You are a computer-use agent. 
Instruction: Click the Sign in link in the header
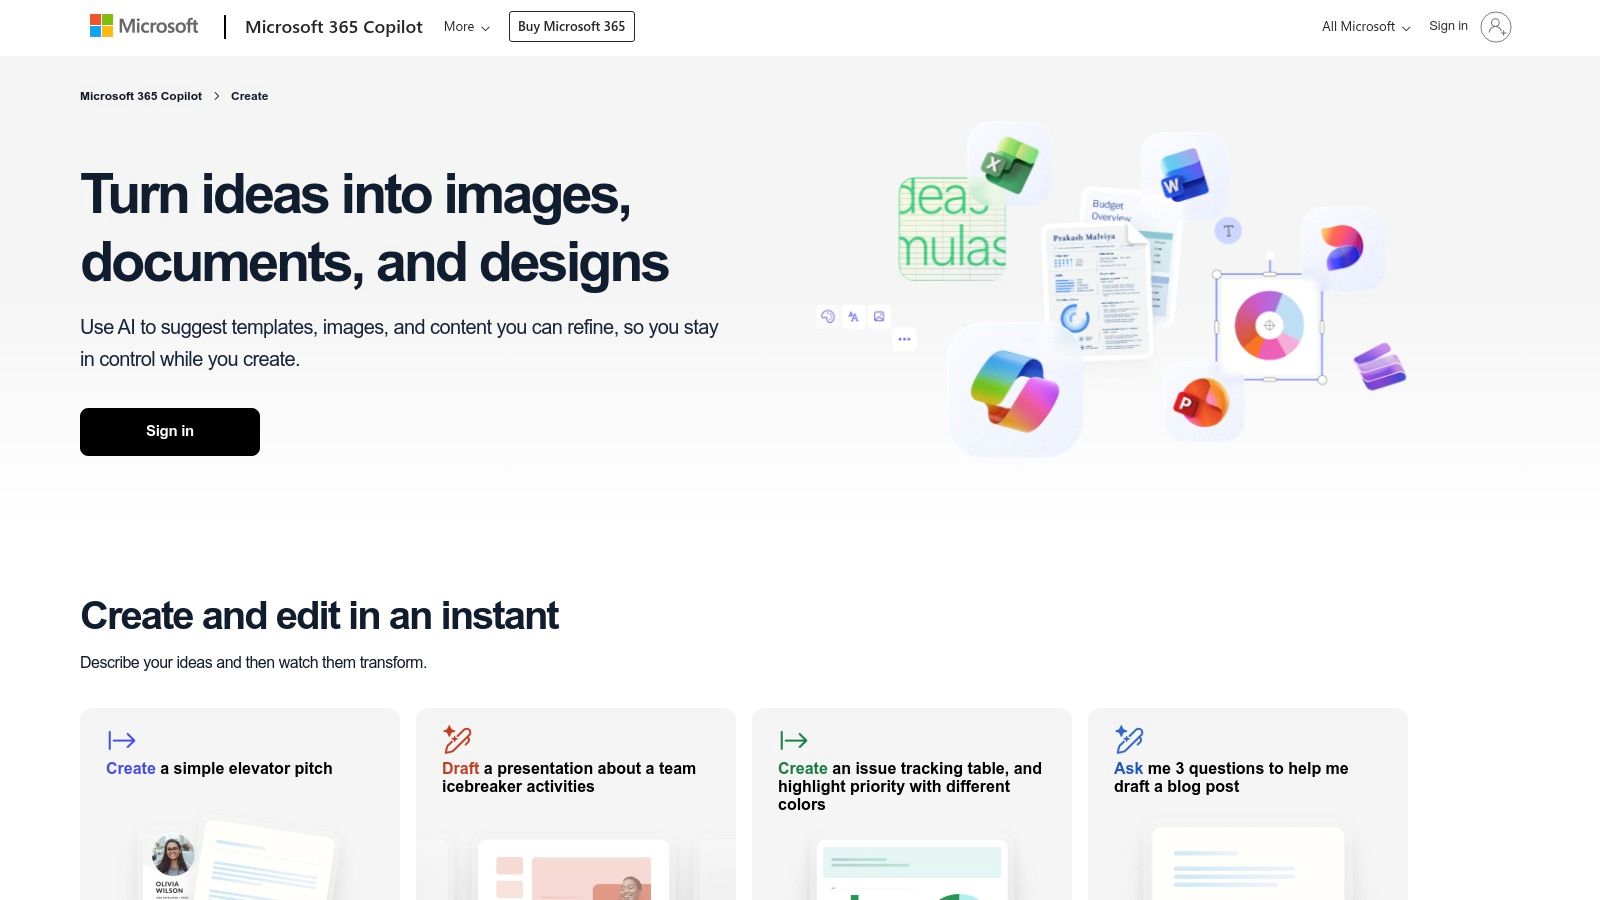(1448, 26)
